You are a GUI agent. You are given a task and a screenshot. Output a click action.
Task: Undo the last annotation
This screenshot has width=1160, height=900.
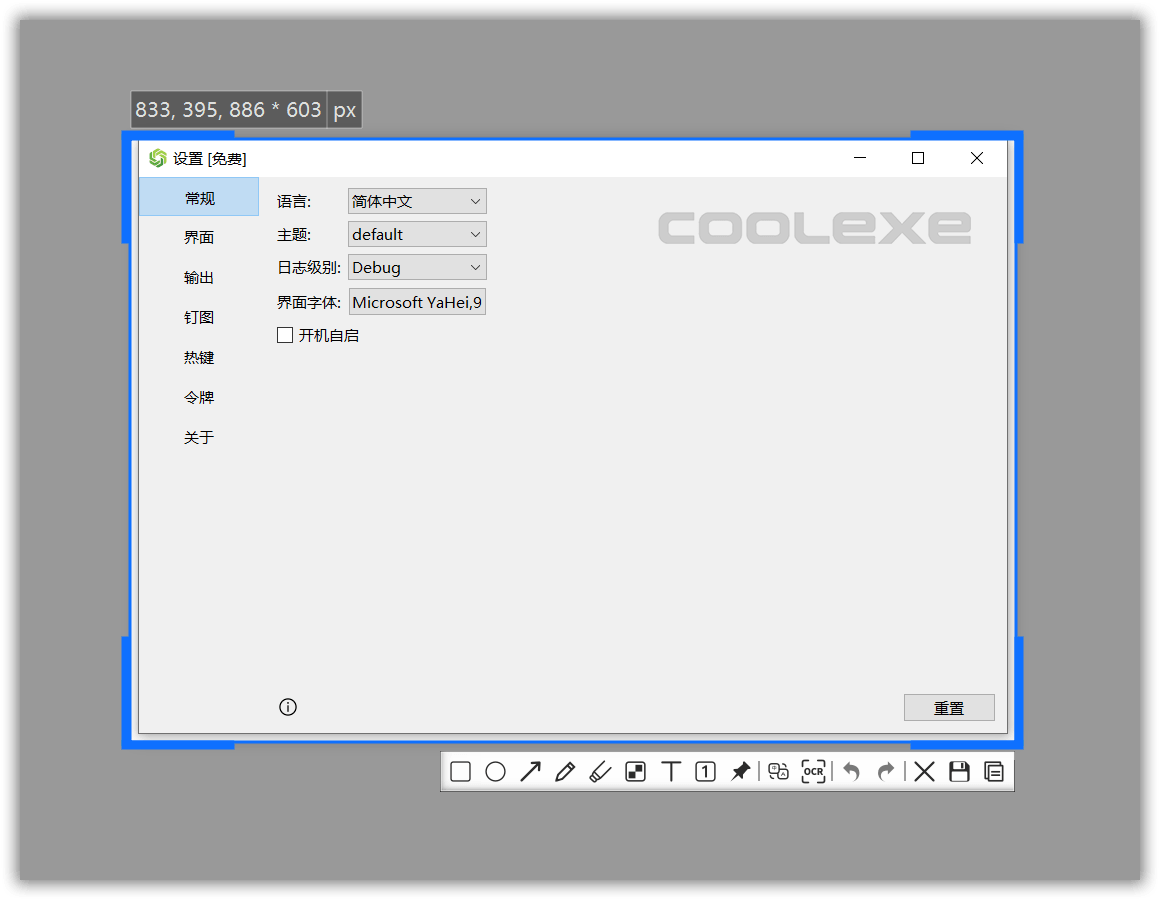click(850, 771)
